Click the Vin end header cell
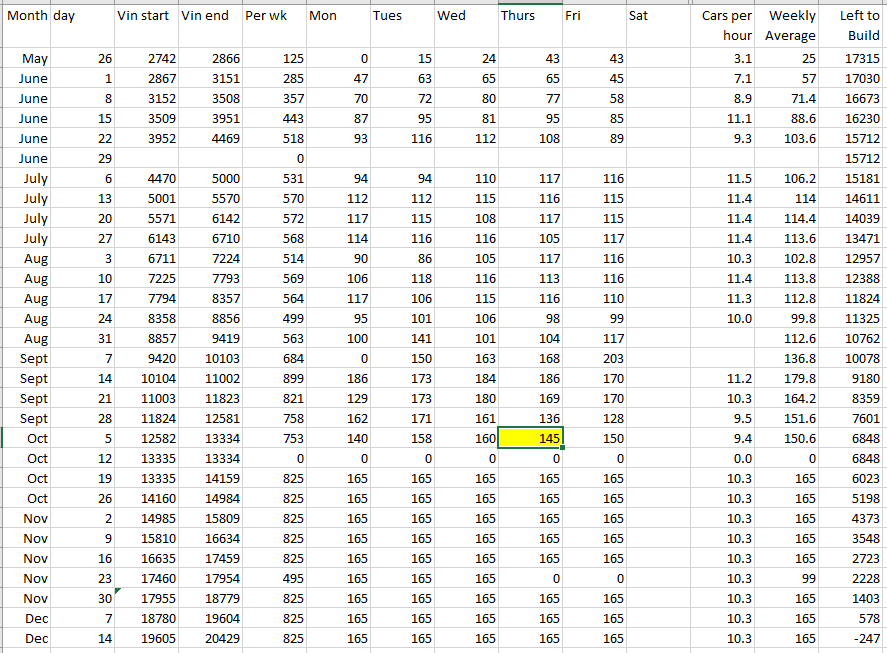This screenshot has width=887, height=653. click(x=210, y=16)
